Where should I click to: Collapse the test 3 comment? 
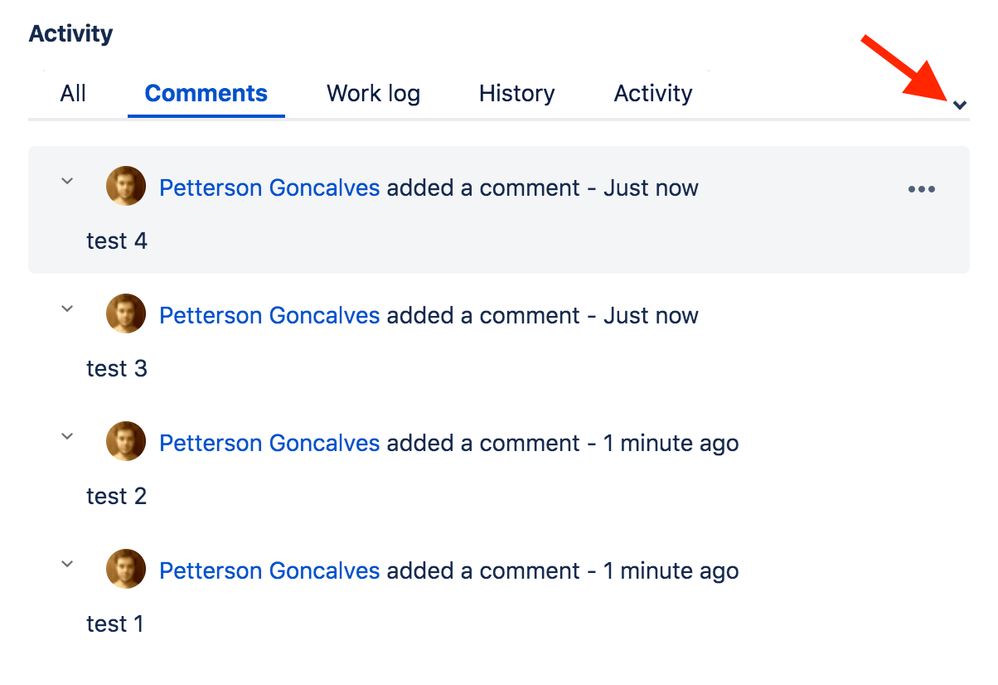click(66, 309)
